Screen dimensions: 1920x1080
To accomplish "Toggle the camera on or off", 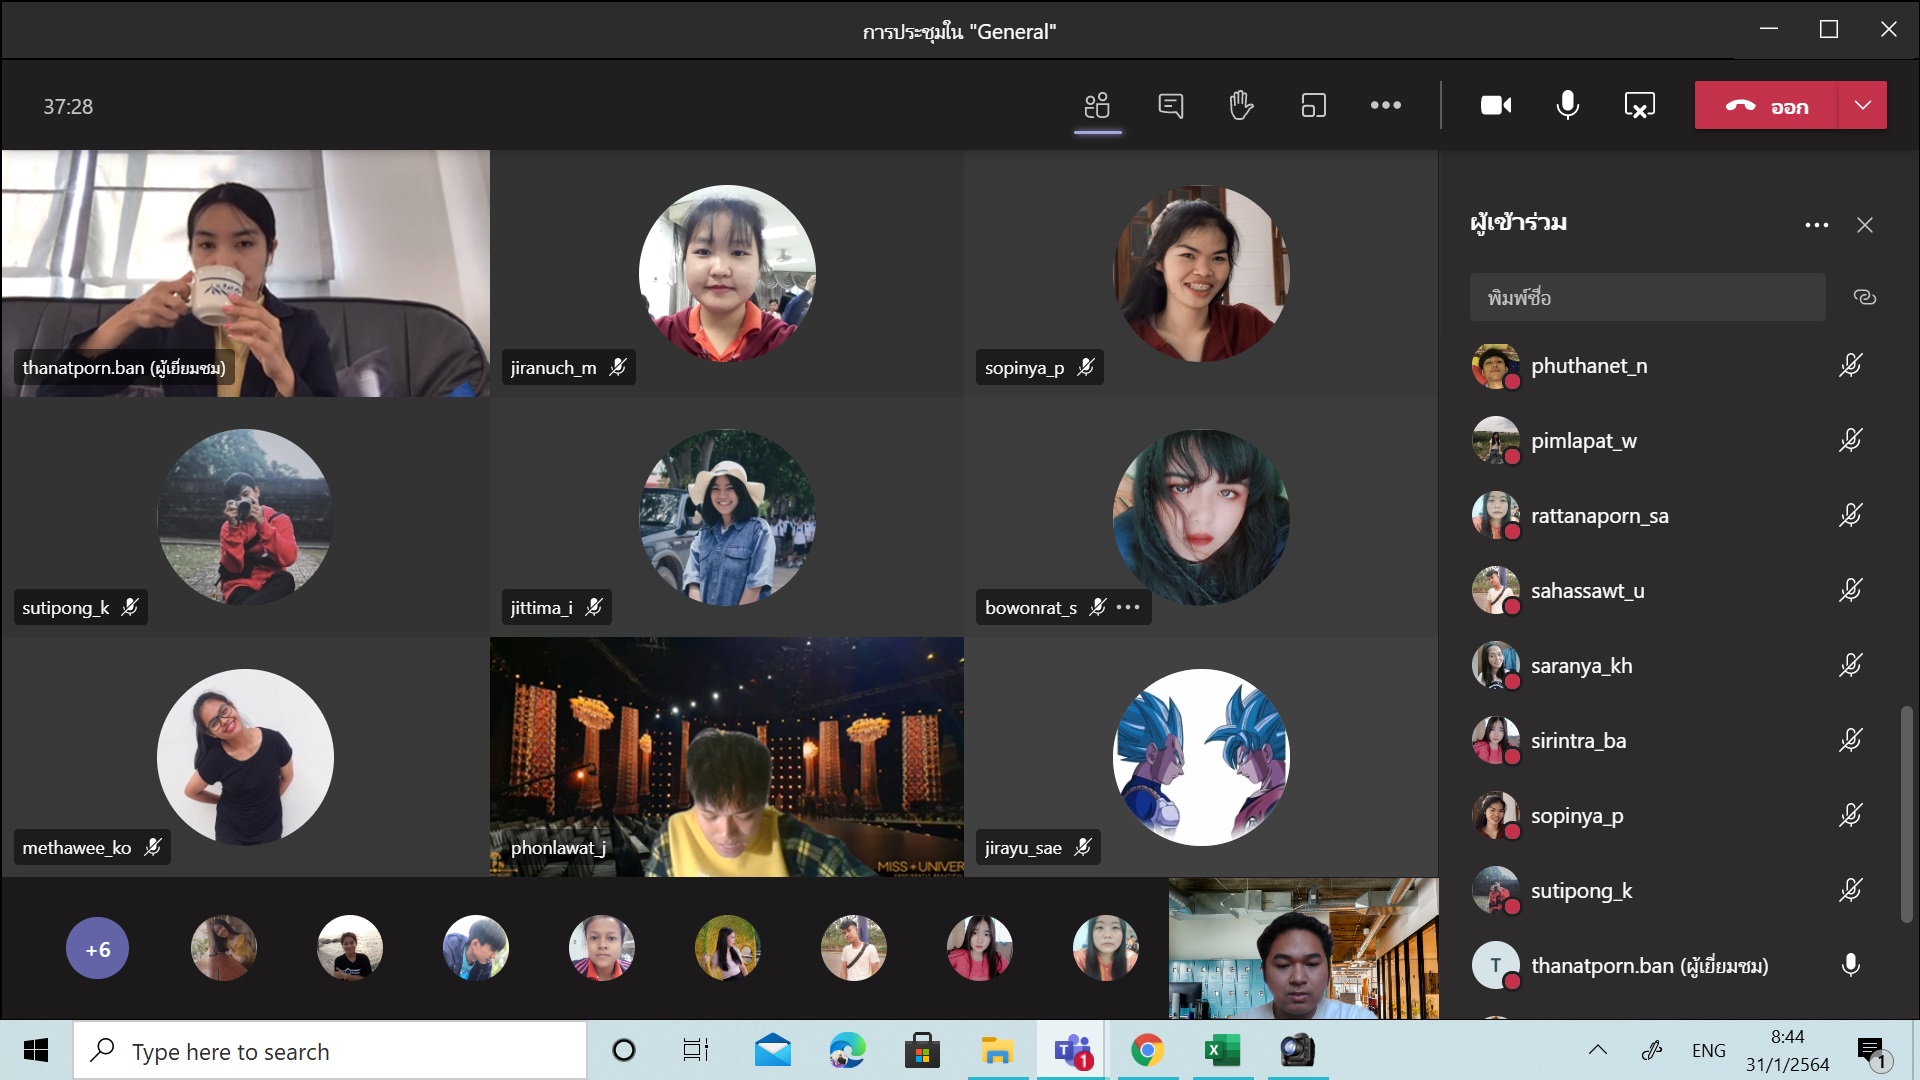I will [x=1495, y=105].
